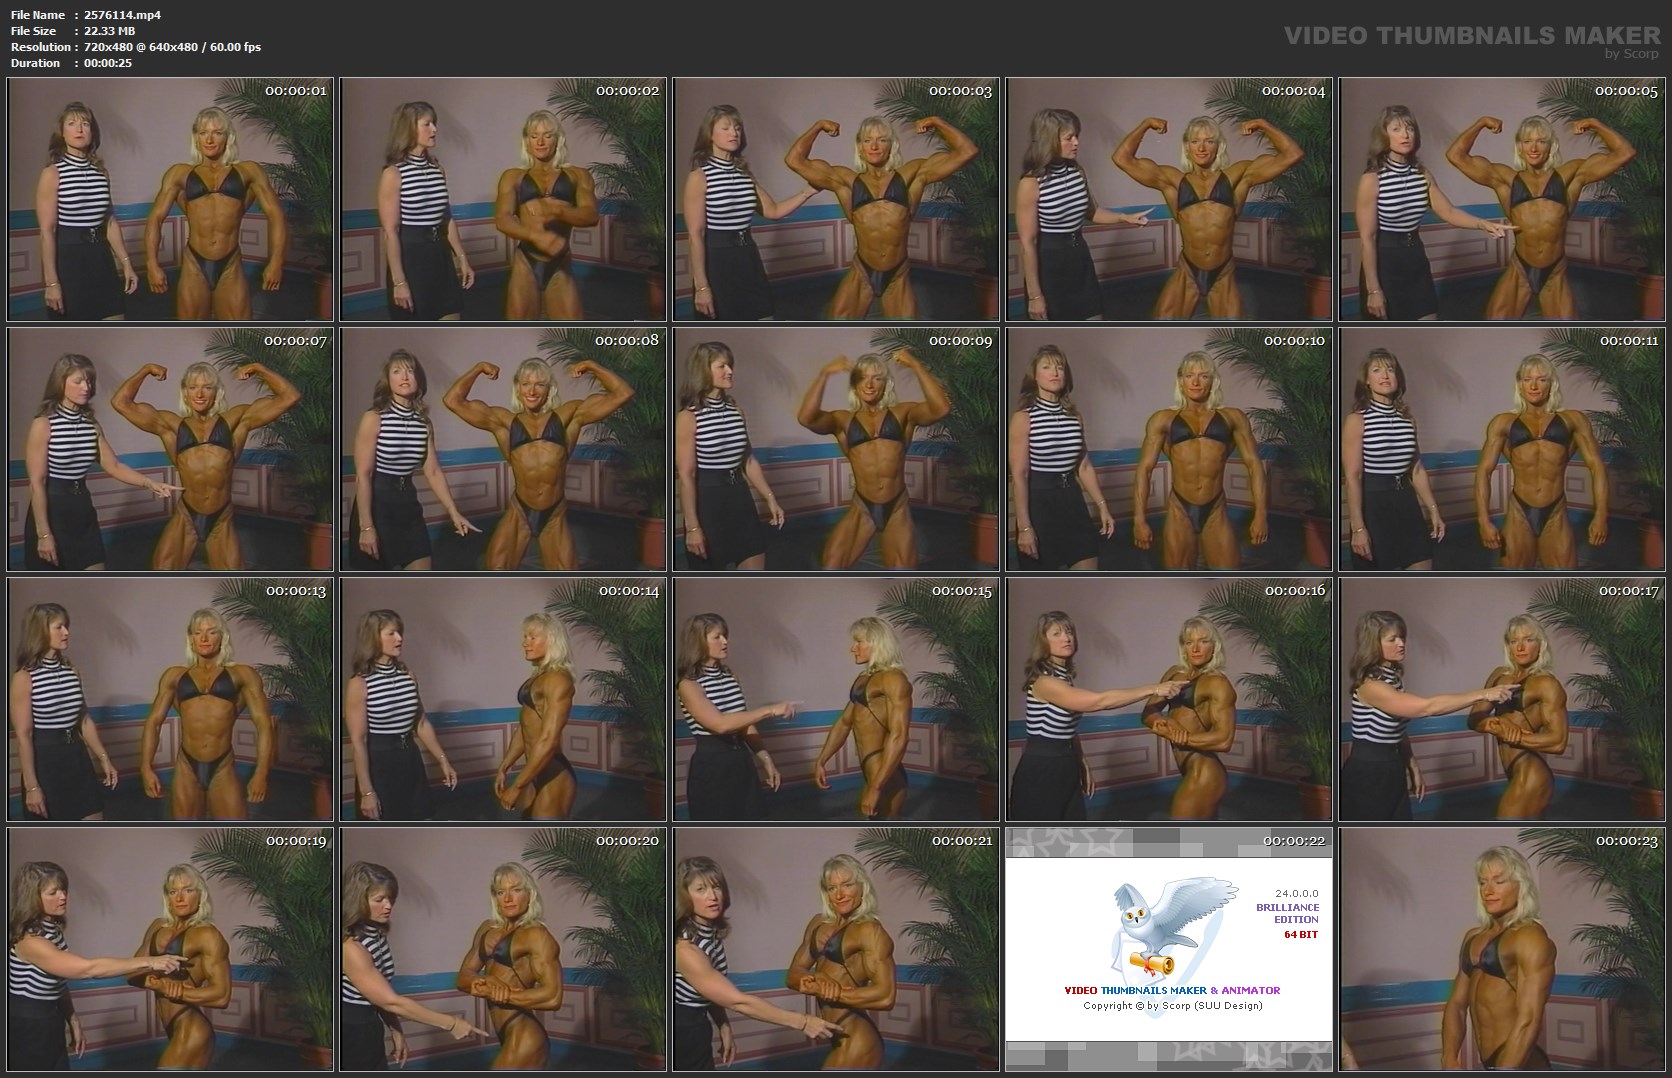
Task: Select the 00:00:09 frame
Action: (x=836, y=449)
